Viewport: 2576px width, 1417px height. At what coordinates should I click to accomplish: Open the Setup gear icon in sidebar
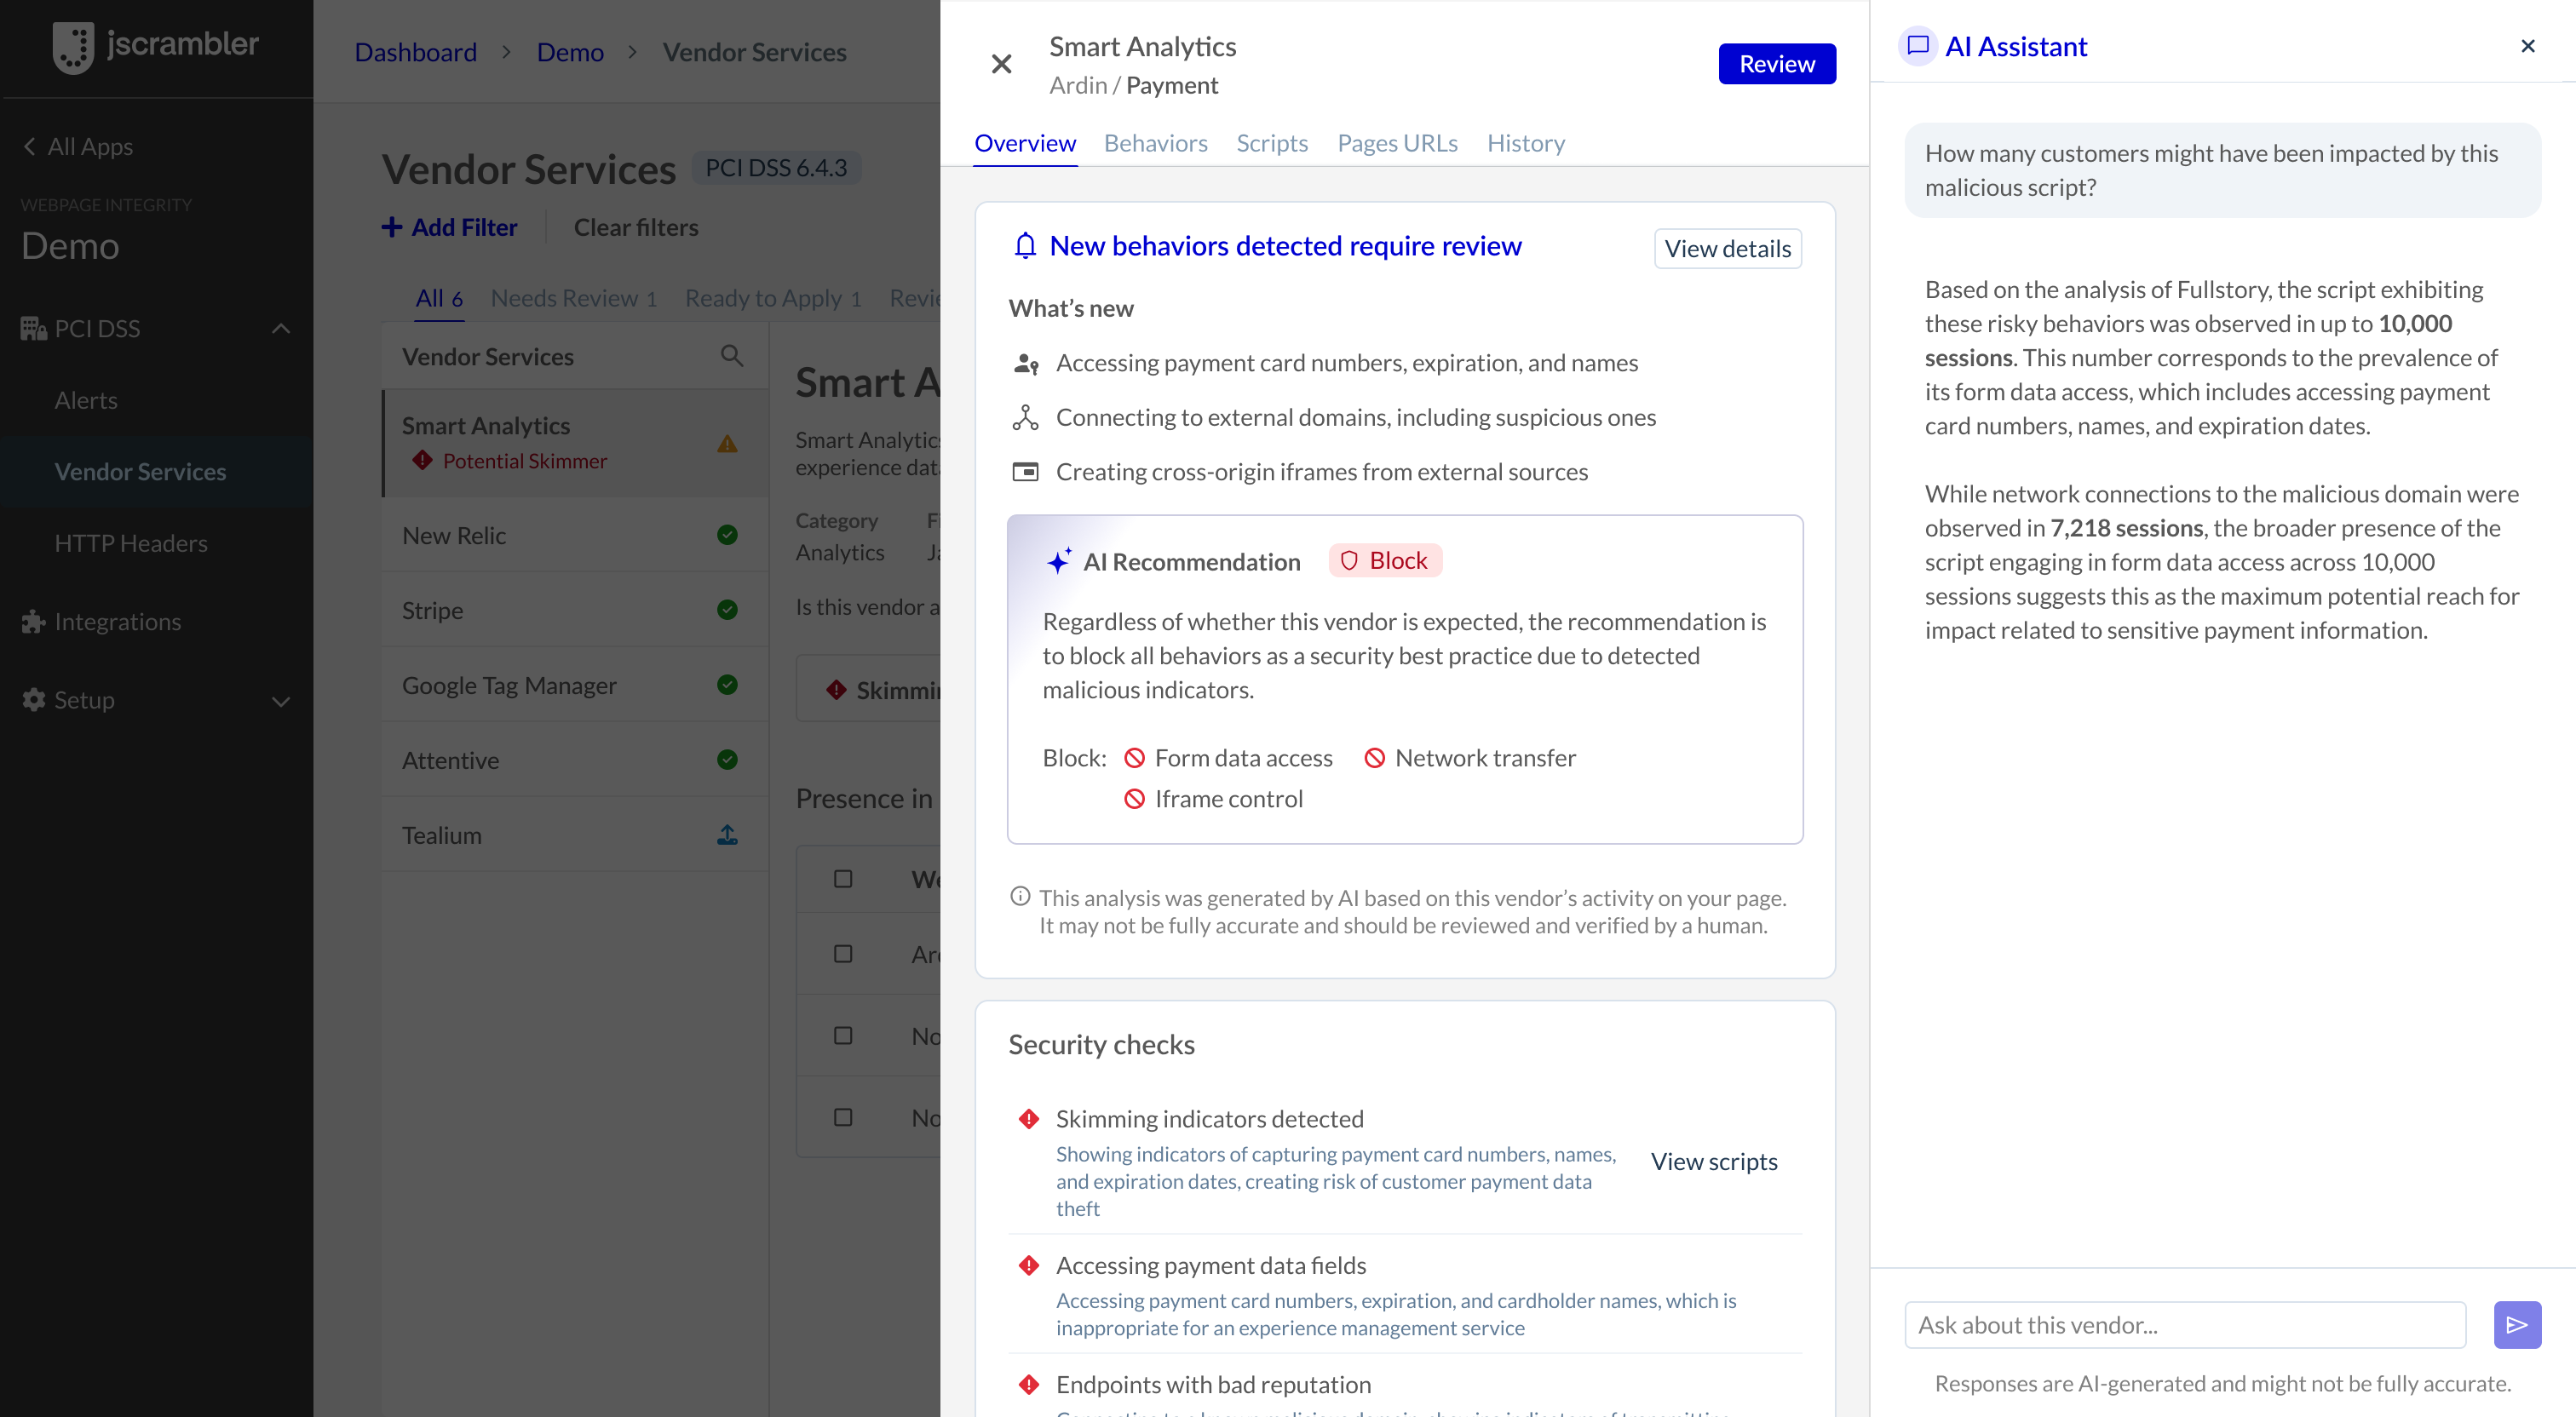coord(32,700)
